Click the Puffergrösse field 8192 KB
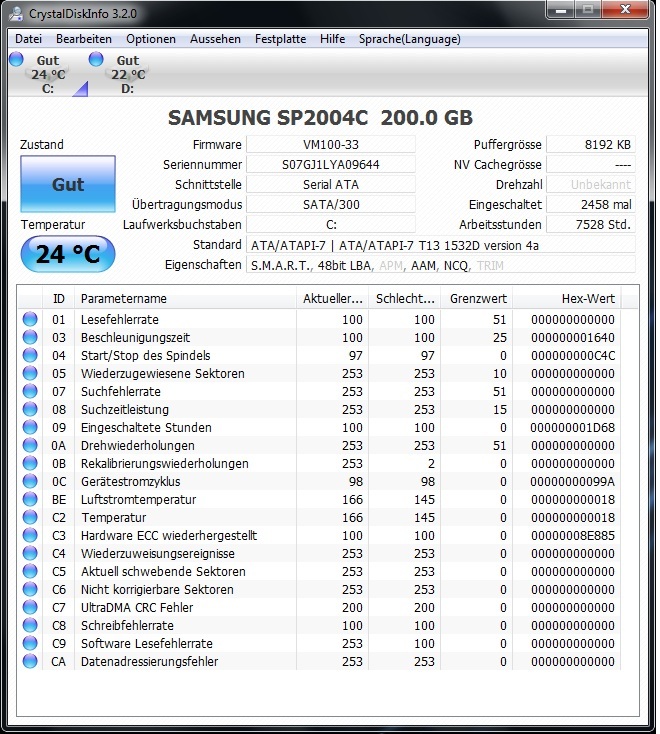The width and height of the screenshot is (660, 734). pyautogui.click(x=591, y=145)
